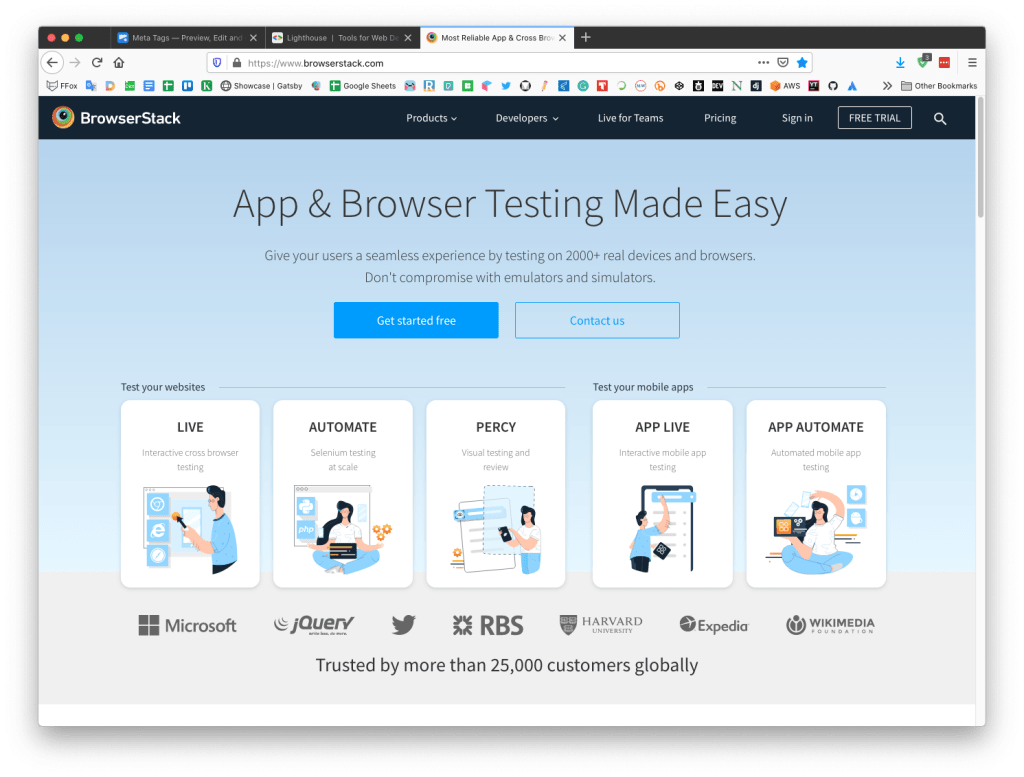
Task: Click the blue bookmark star
Action: point(802,63)
